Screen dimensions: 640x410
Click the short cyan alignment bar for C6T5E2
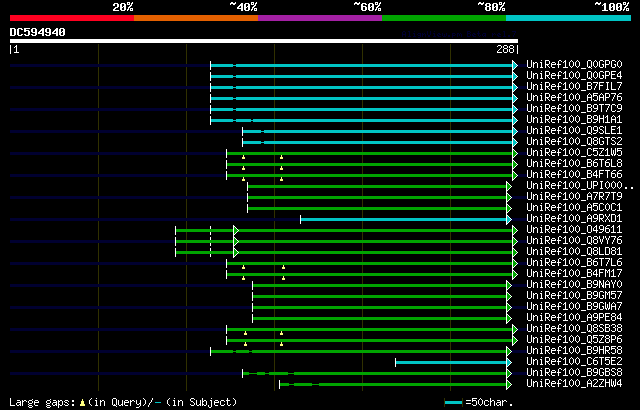point(451,363)
